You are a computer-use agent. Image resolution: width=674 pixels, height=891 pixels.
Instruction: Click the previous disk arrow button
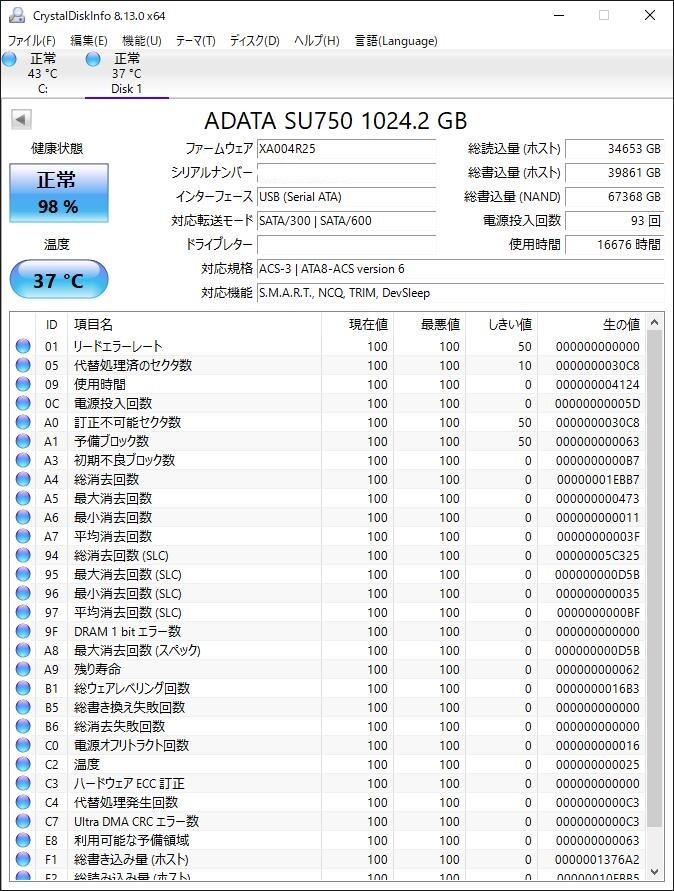click(21, 120)
